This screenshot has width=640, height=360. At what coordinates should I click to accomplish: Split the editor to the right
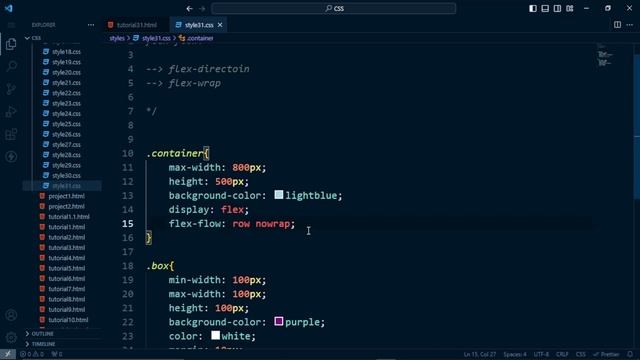[x=617, y=25]
